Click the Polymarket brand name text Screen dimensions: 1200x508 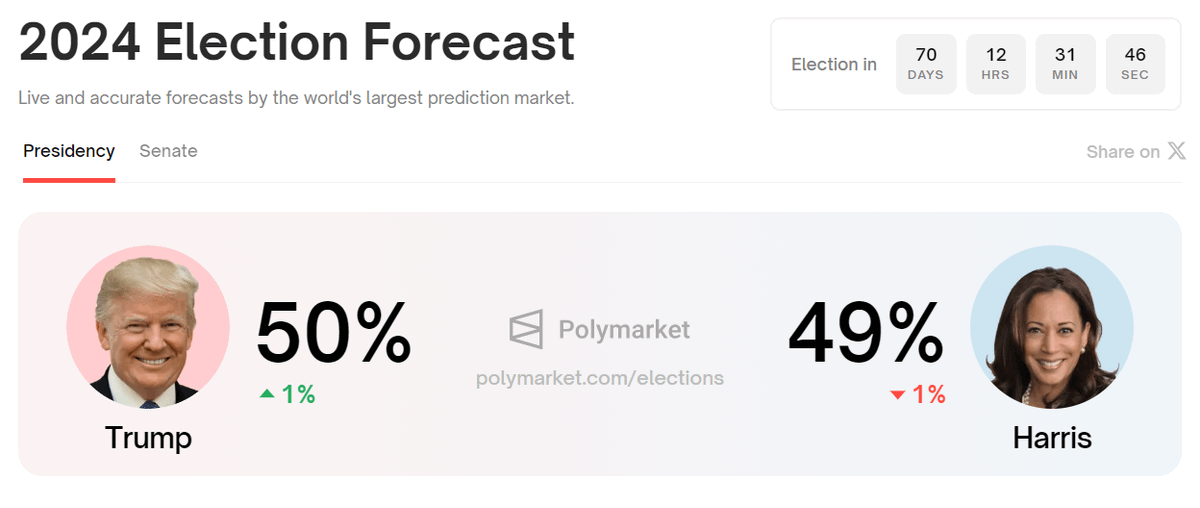[x=624, y=329]
